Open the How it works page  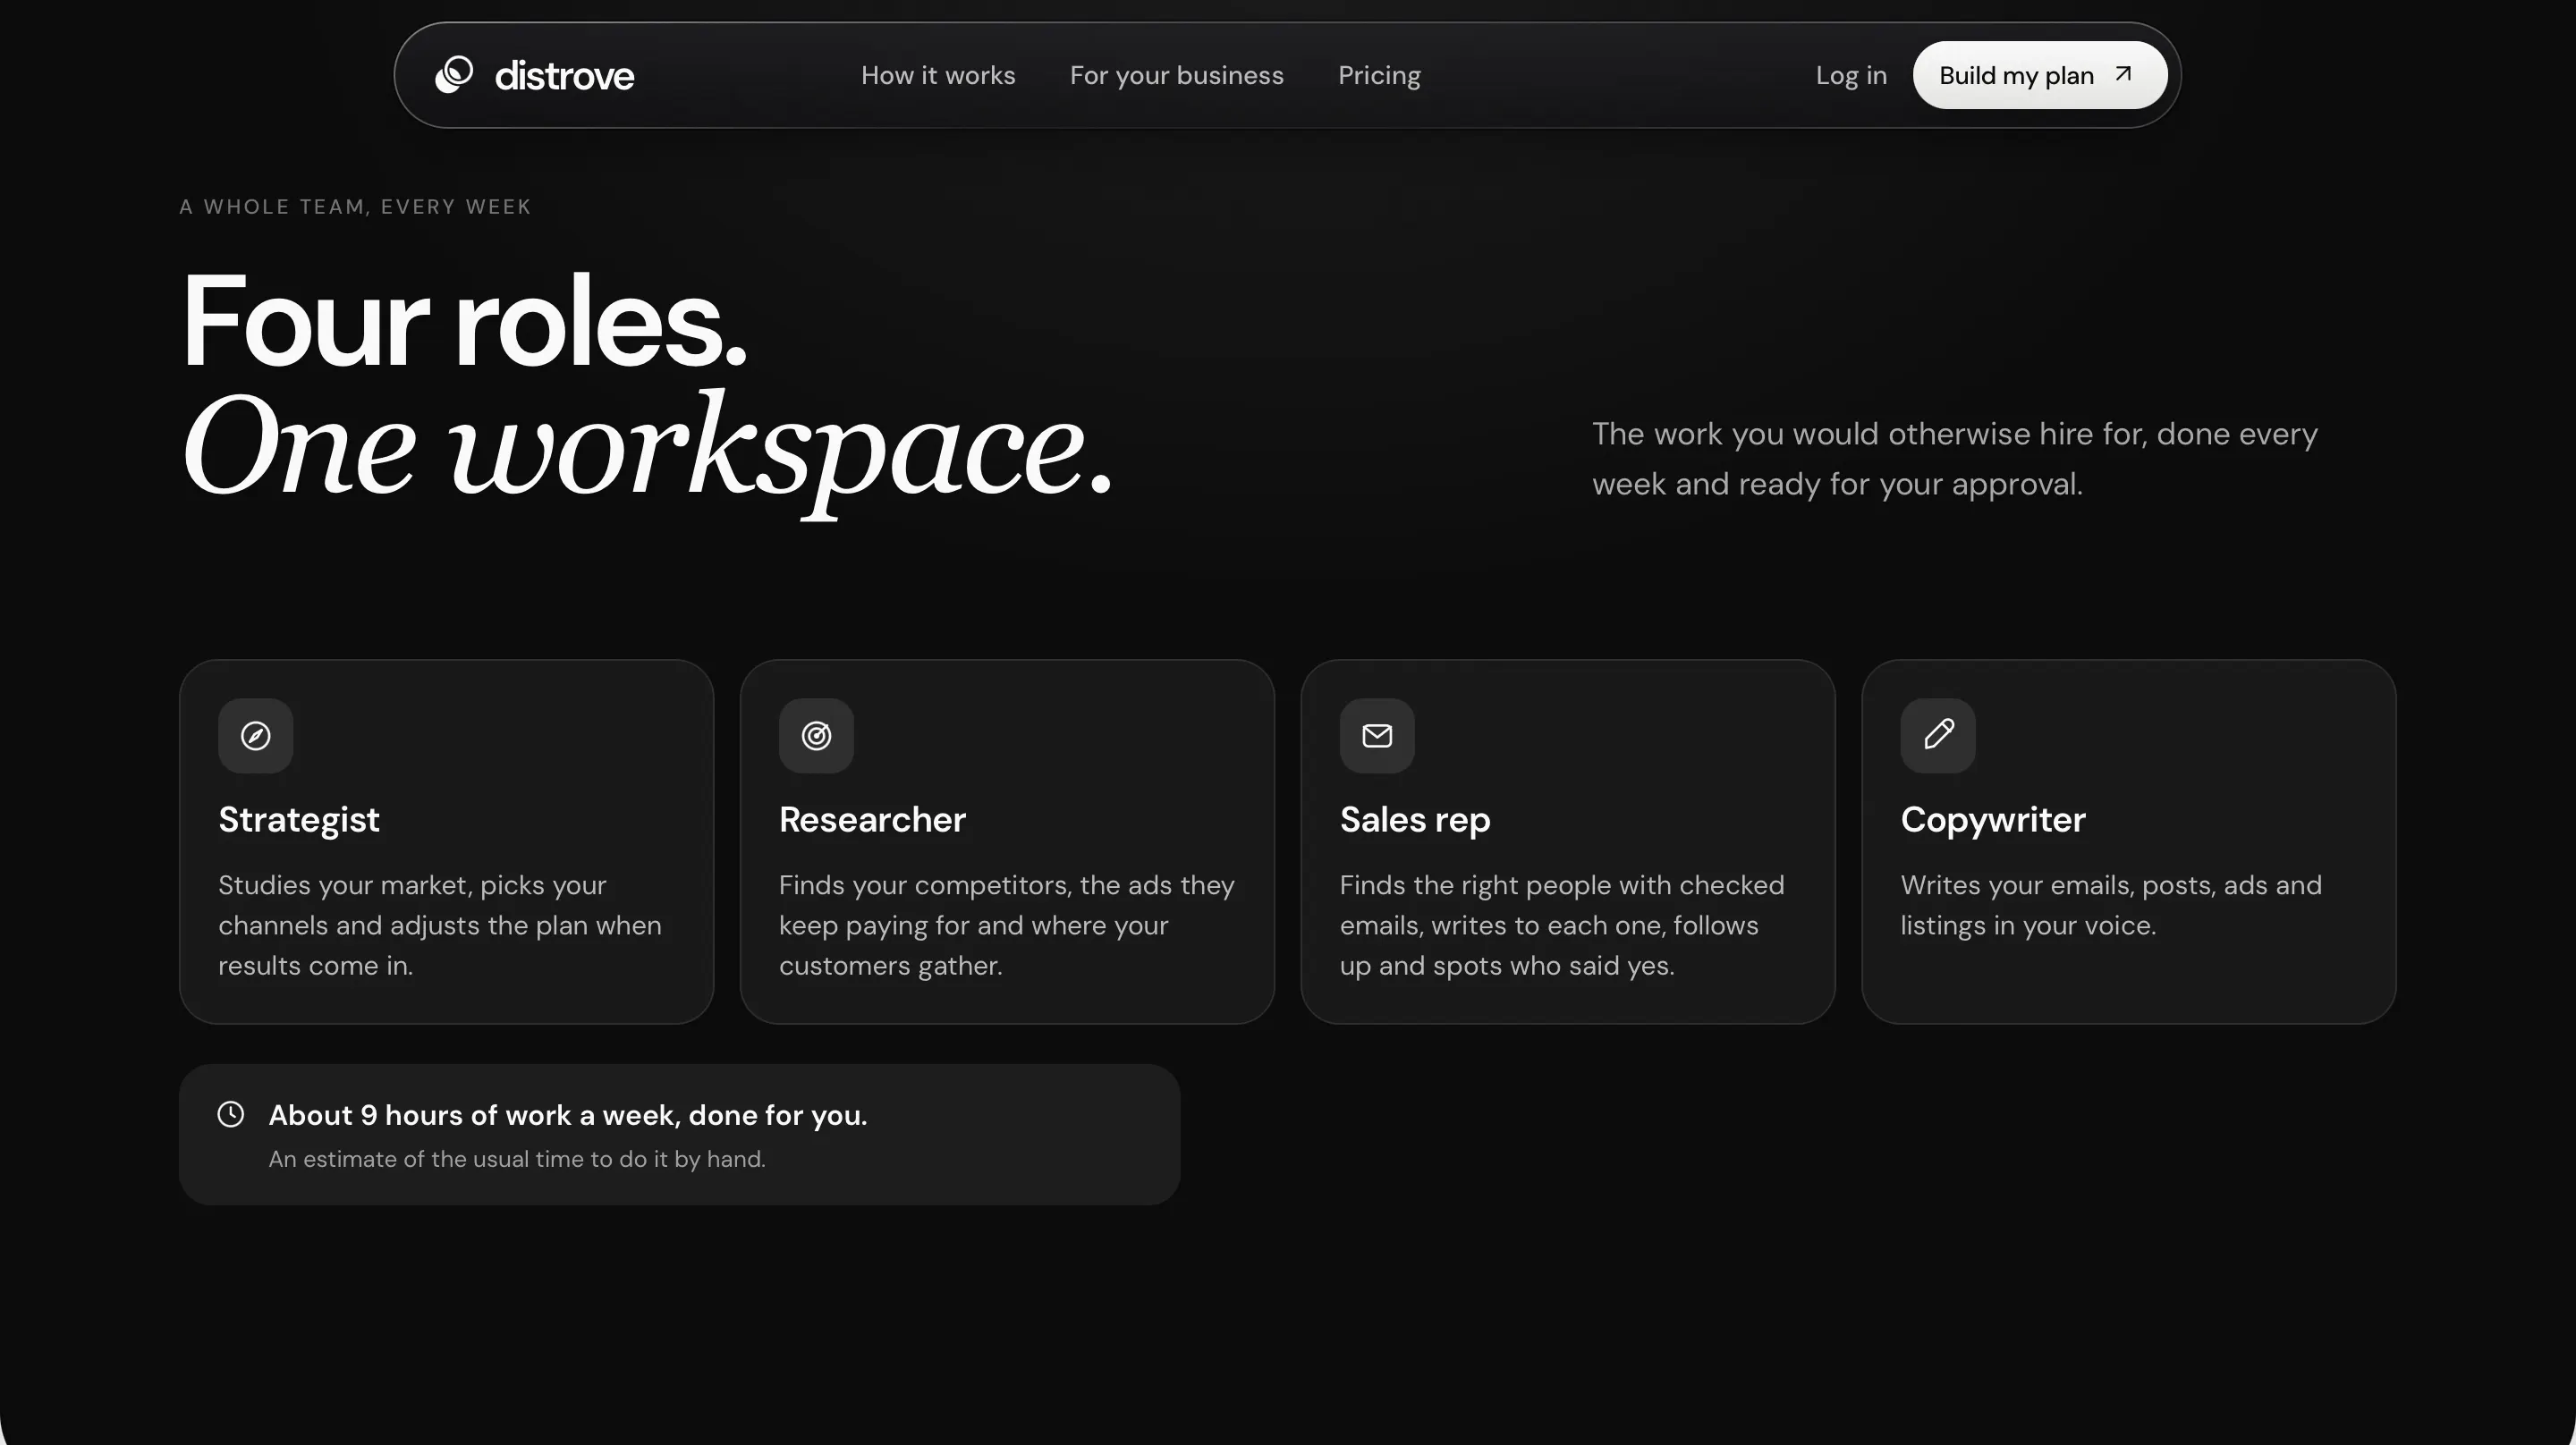(938, 75)
